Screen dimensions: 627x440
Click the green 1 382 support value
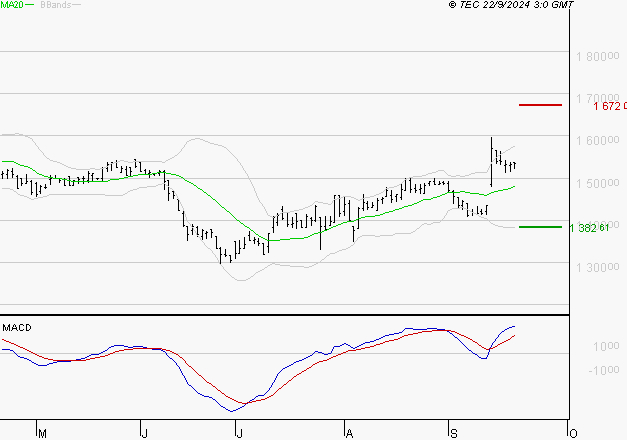589,228
